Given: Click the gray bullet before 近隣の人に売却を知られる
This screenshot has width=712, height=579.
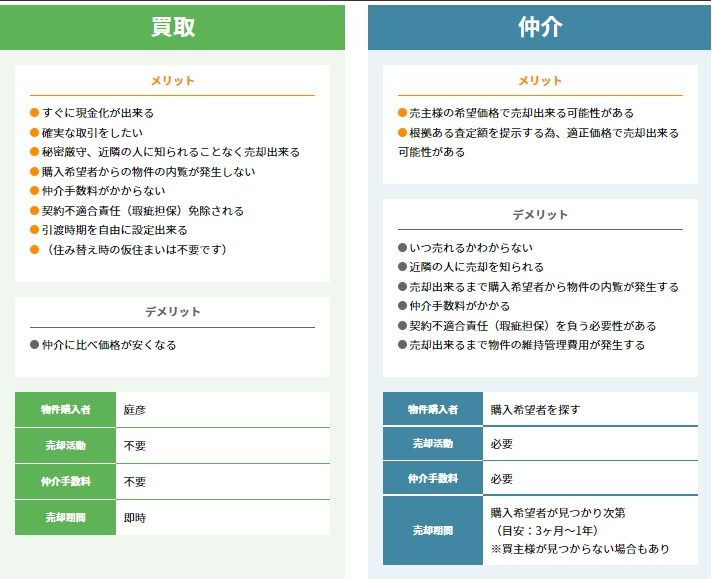Looking at the screenshot, I should tap(403, 267).
